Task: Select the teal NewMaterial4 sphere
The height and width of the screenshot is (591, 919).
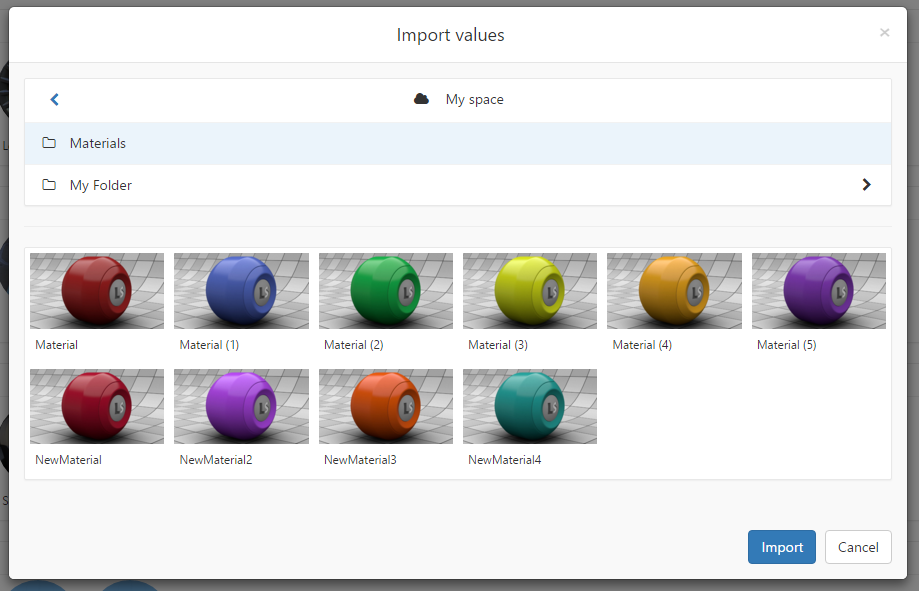Action: [529, 406]
